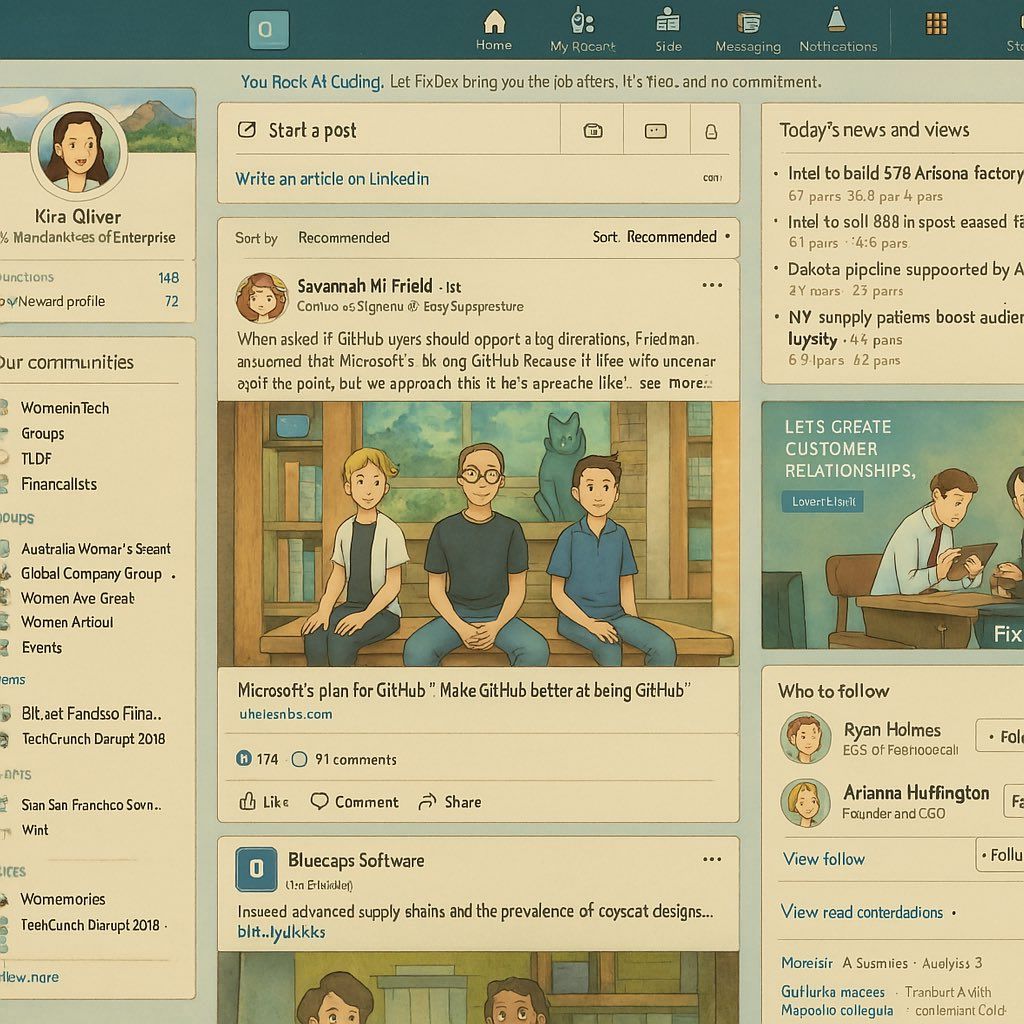The width and height of the screenshot is (1024, 1024).
Task: Open WomeninTech community
Action: click(65, 408)
